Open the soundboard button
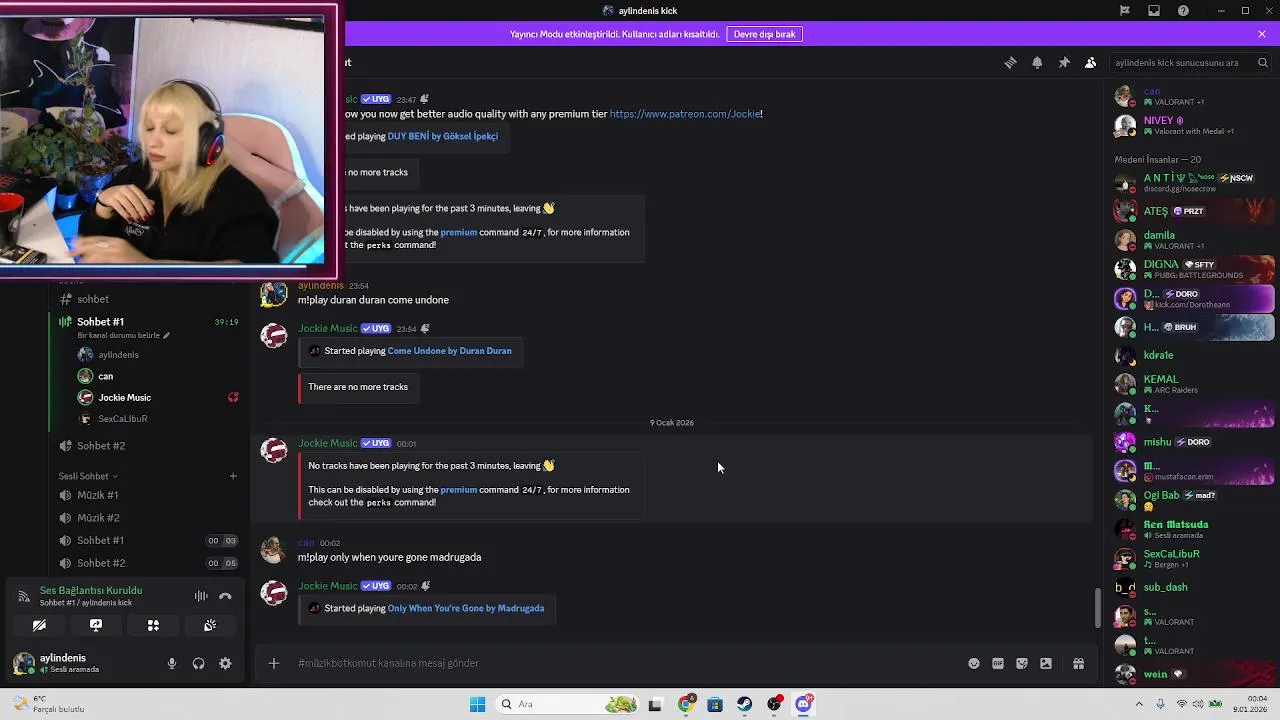The width and height of the screenshot is (1280, 720). (210, 625)
